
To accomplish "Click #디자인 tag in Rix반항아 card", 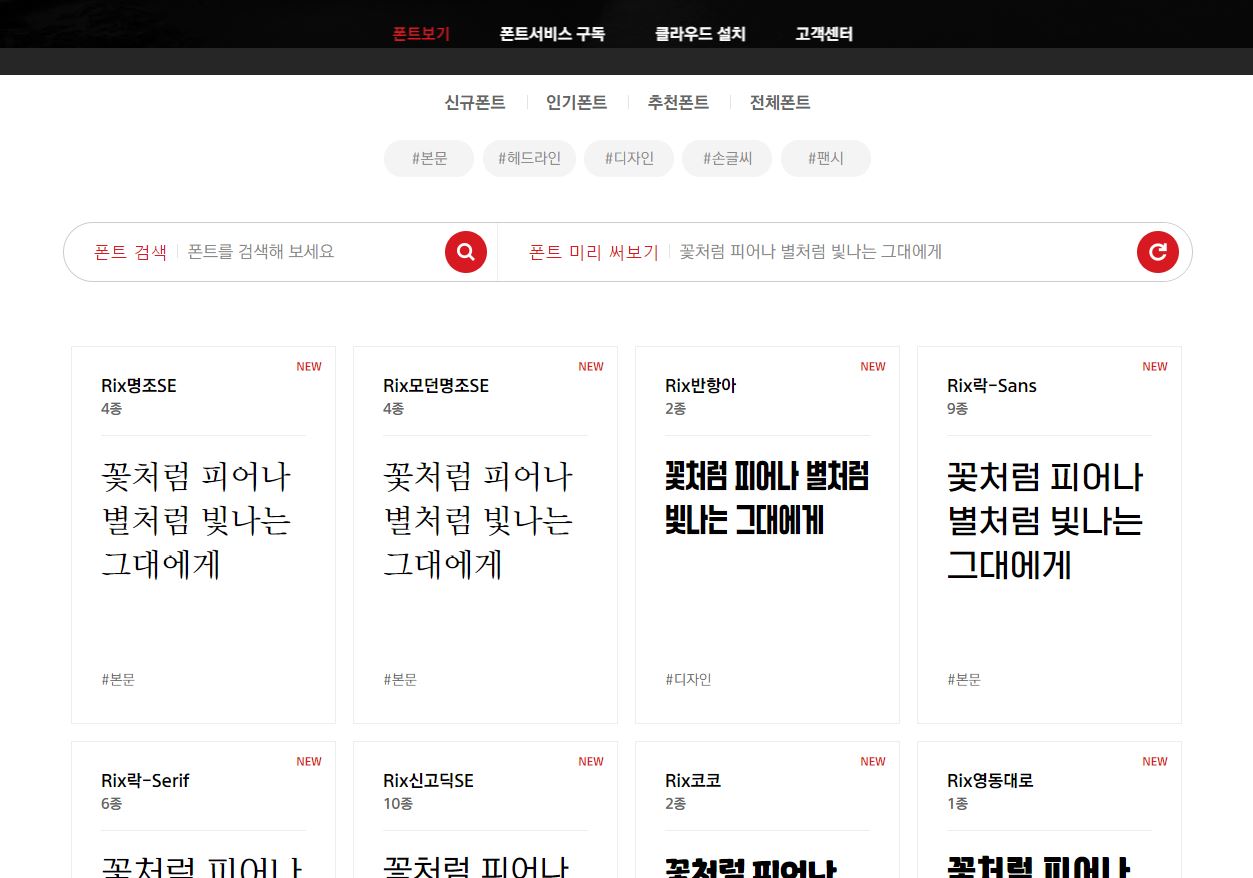I will click(x=688, y=680).
